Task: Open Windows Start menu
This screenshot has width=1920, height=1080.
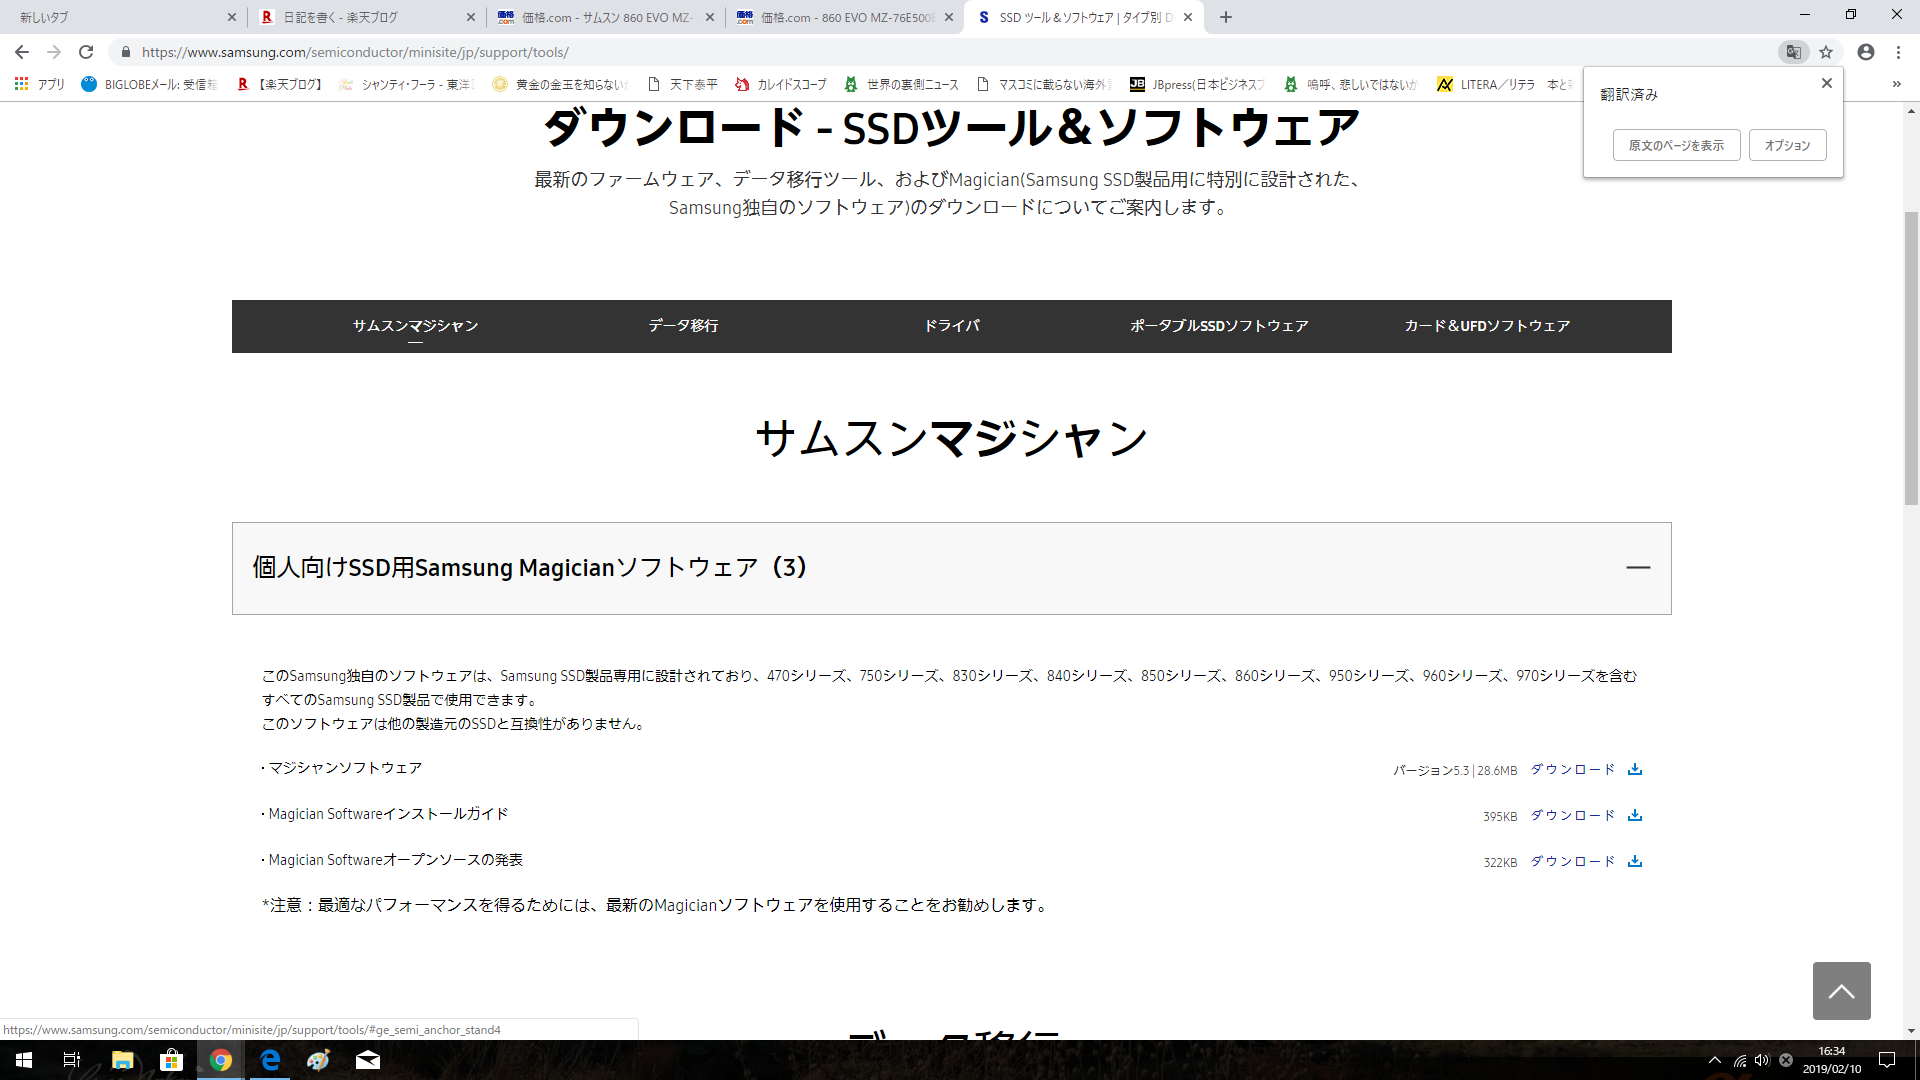Action: (x=24, y=1060)
